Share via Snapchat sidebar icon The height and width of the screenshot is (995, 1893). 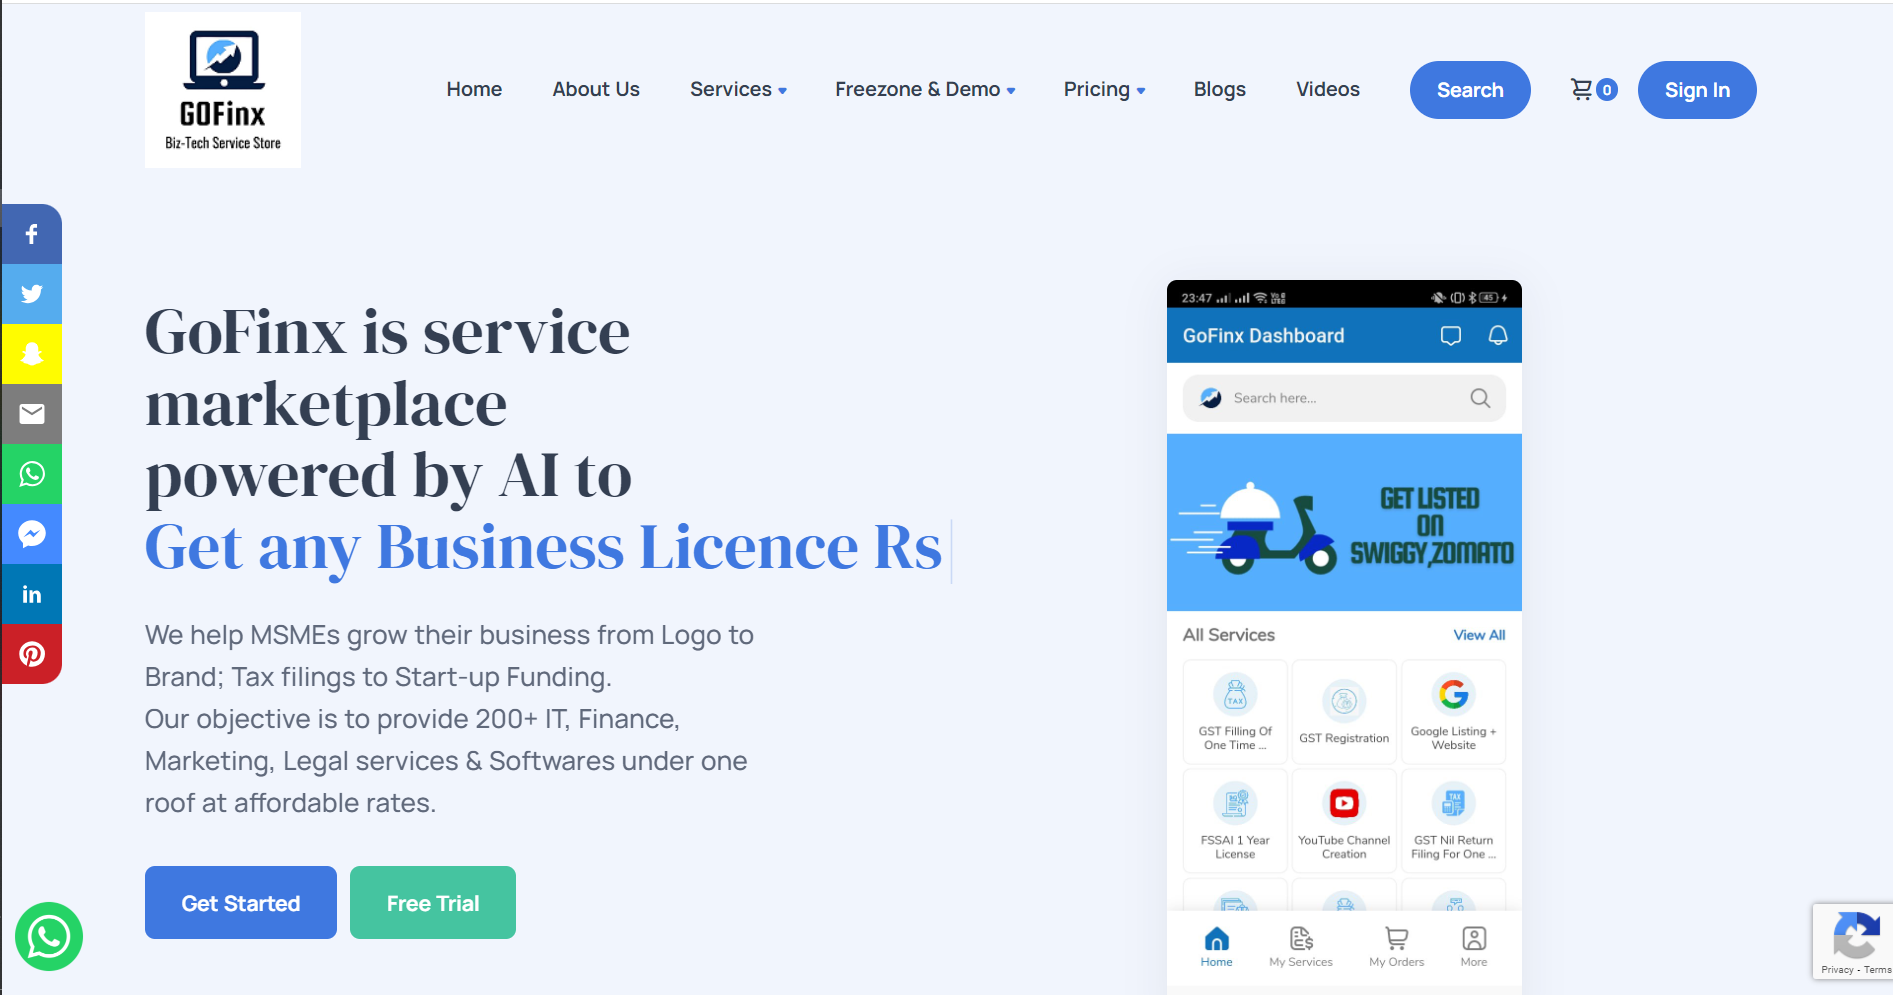pyautogui.click(x=32, y=354)
